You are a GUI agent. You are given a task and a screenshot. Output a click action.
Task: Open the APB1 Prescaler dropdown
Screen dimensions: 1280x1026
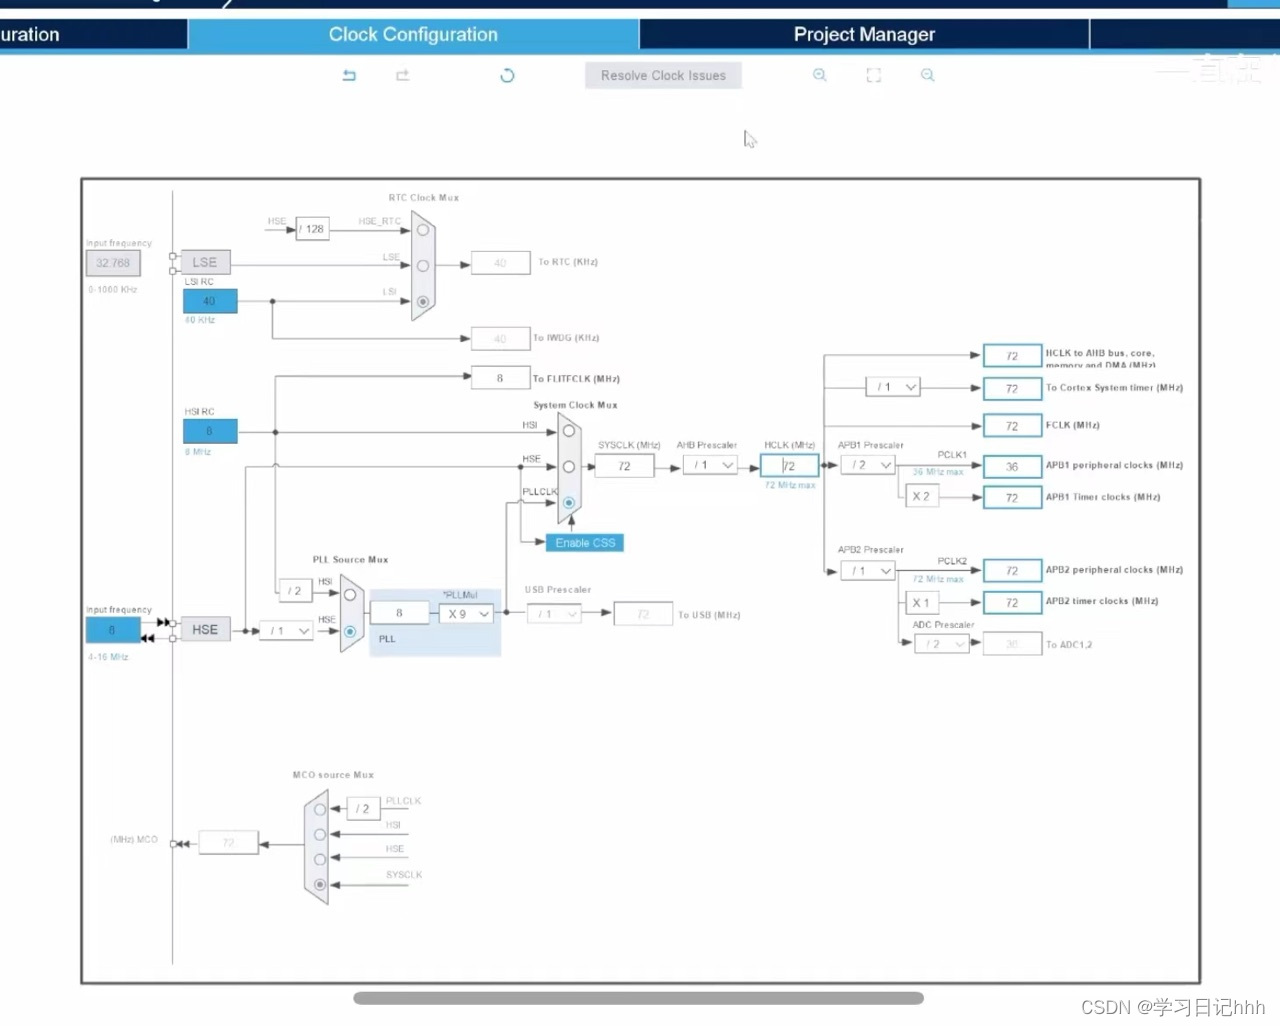(868, 465)
